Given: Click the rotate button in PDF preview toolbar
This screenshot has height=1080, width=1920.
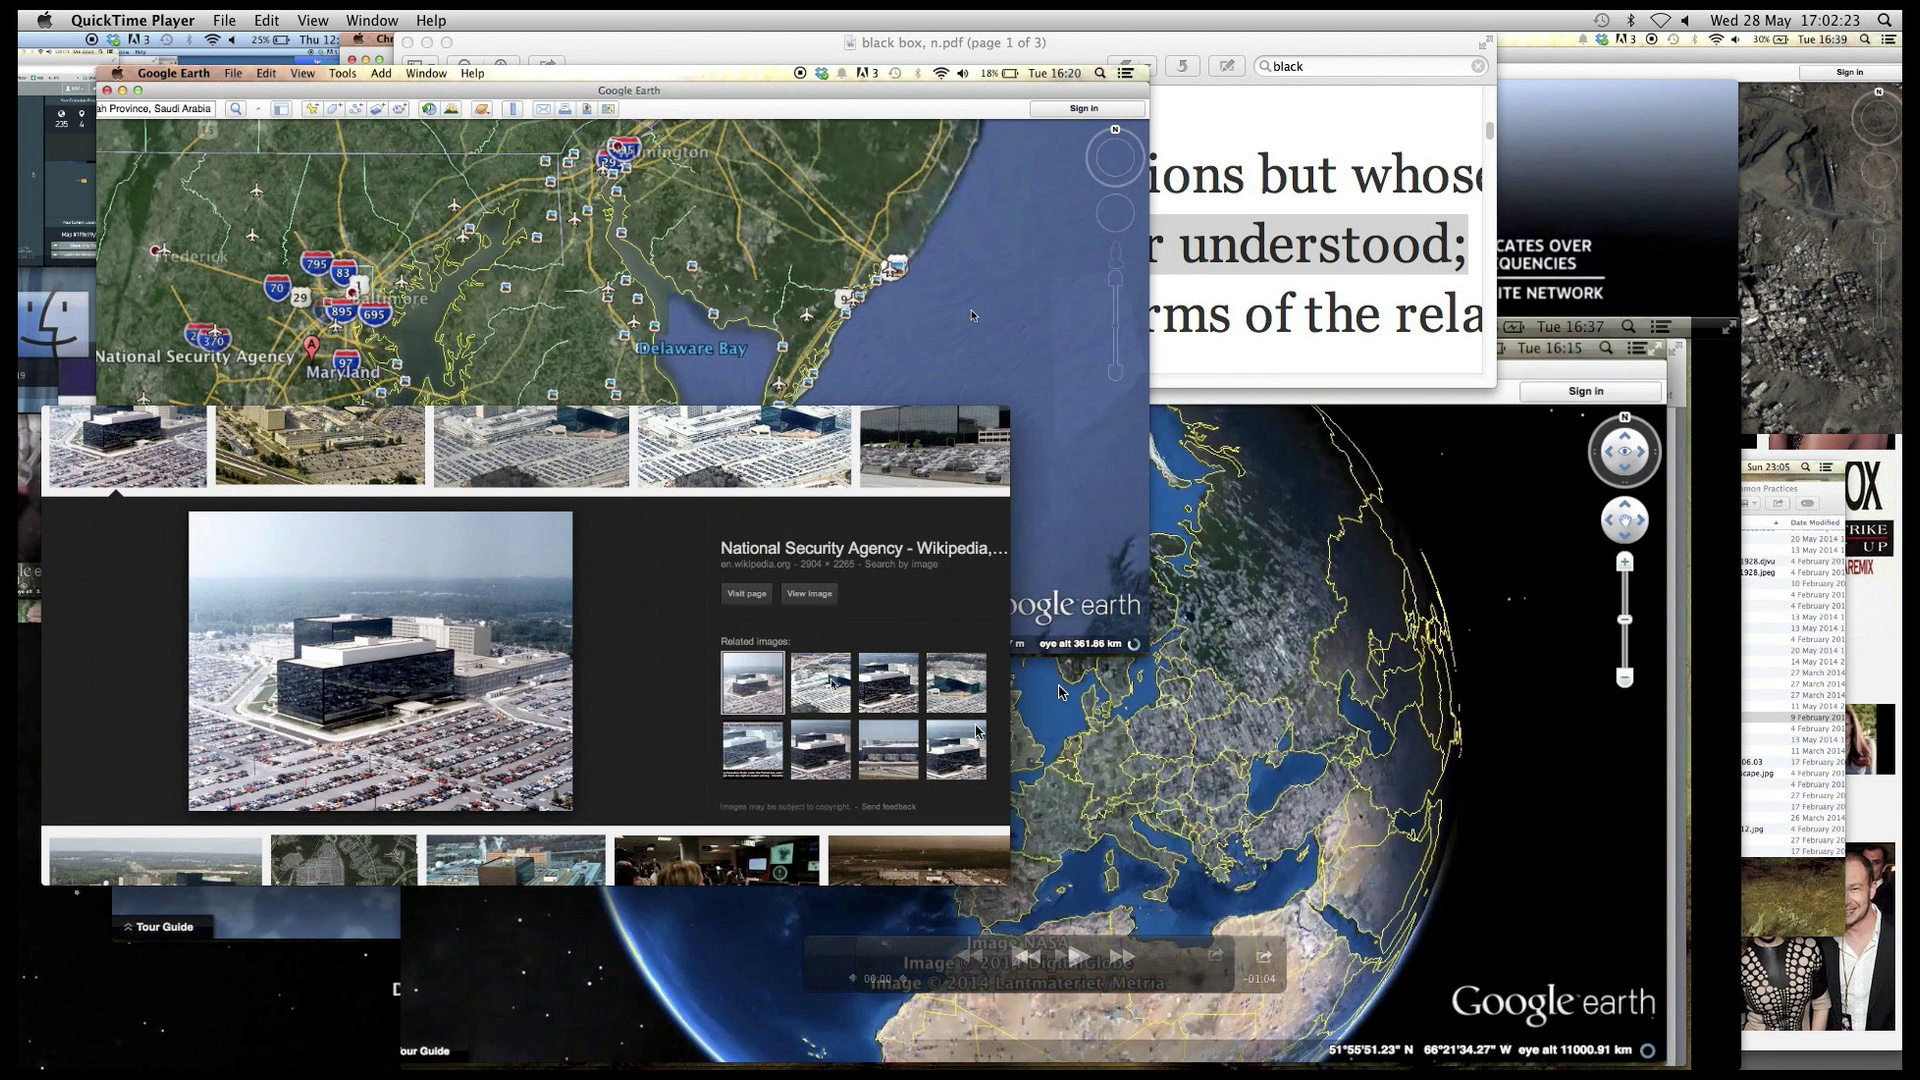Looking at the screenshot, I should pyautogui.click(x=1182, y=66).
